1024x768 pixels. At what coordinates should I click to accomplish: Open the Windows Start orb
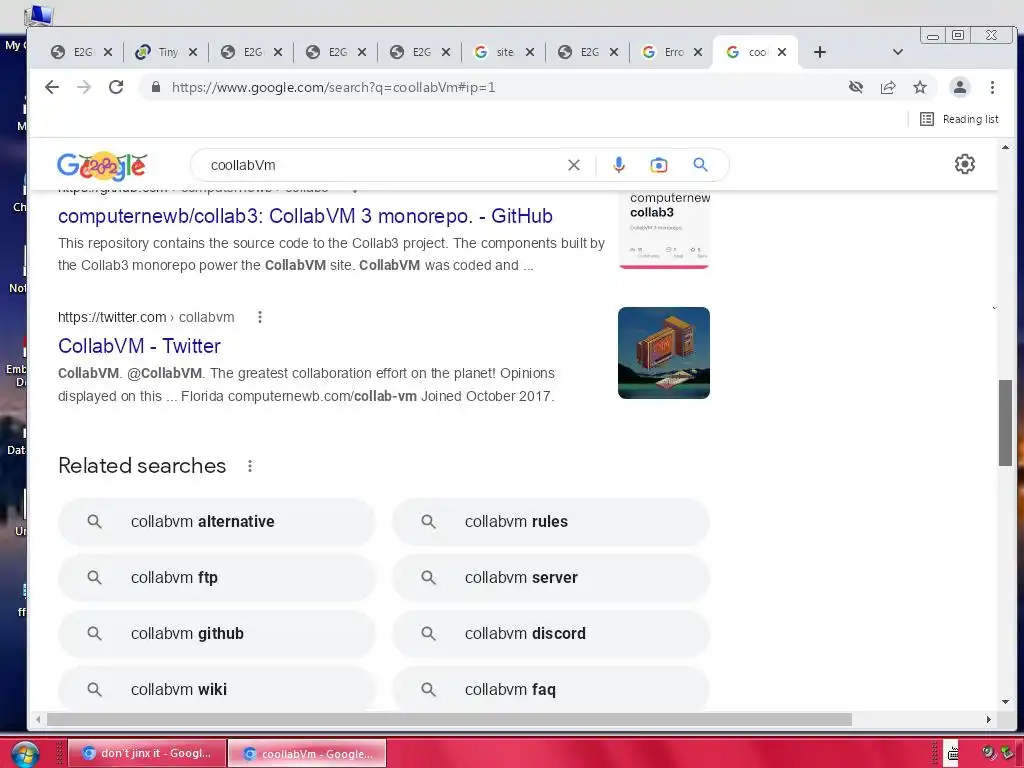(25, 754)
